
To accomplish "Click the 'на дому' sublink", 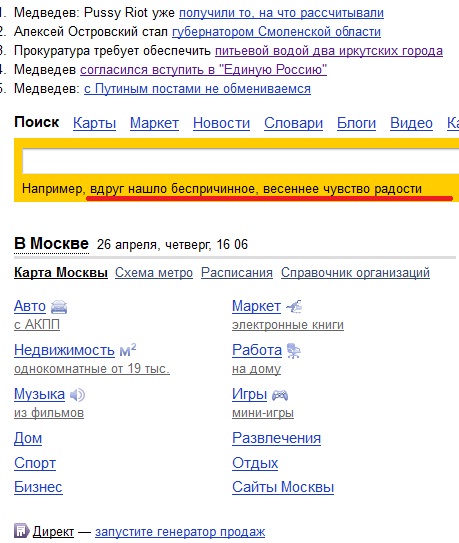I will pos(256,369).
